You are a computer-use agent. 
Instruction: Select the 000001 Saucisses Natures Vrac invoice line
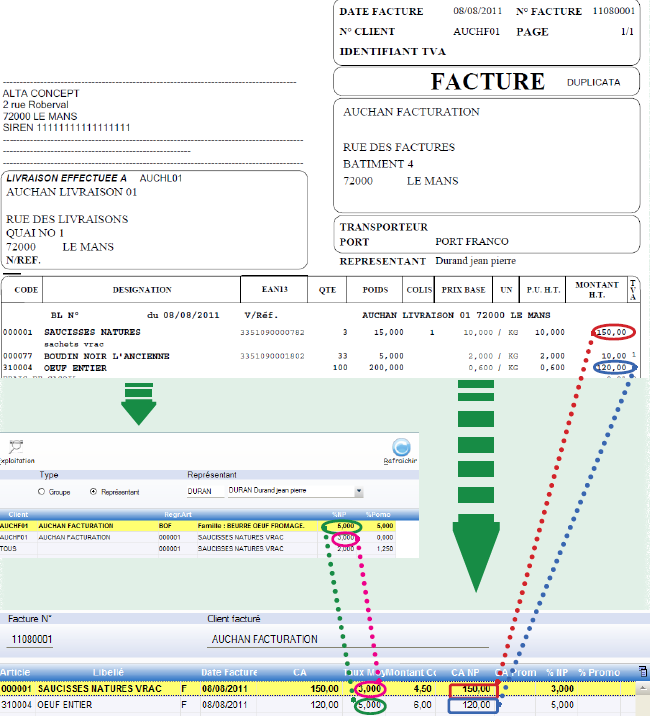[150, 688]
